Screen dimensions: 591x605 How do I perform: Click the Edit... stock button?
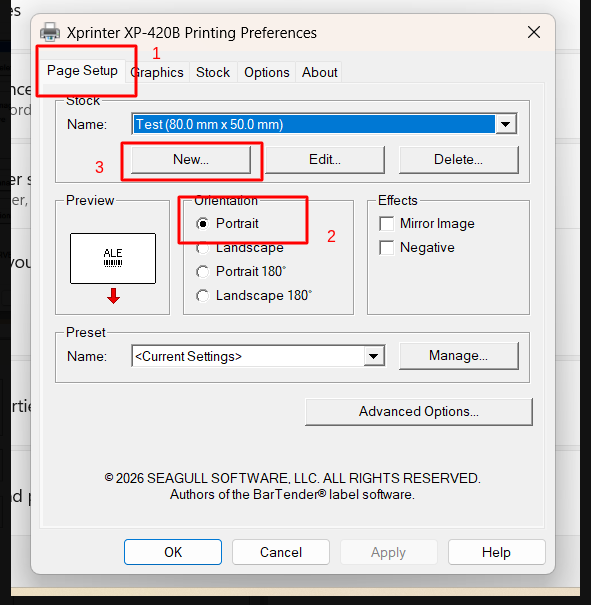(325, 159)
